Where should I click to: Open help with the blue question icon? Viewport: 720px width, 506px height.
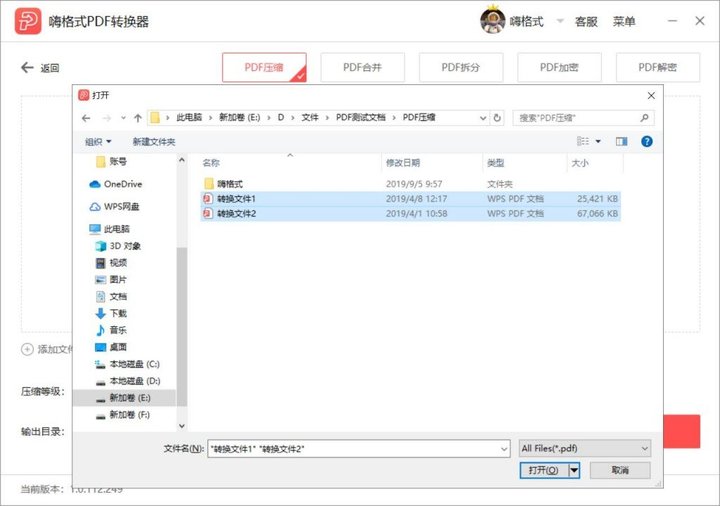click(647, 141)
